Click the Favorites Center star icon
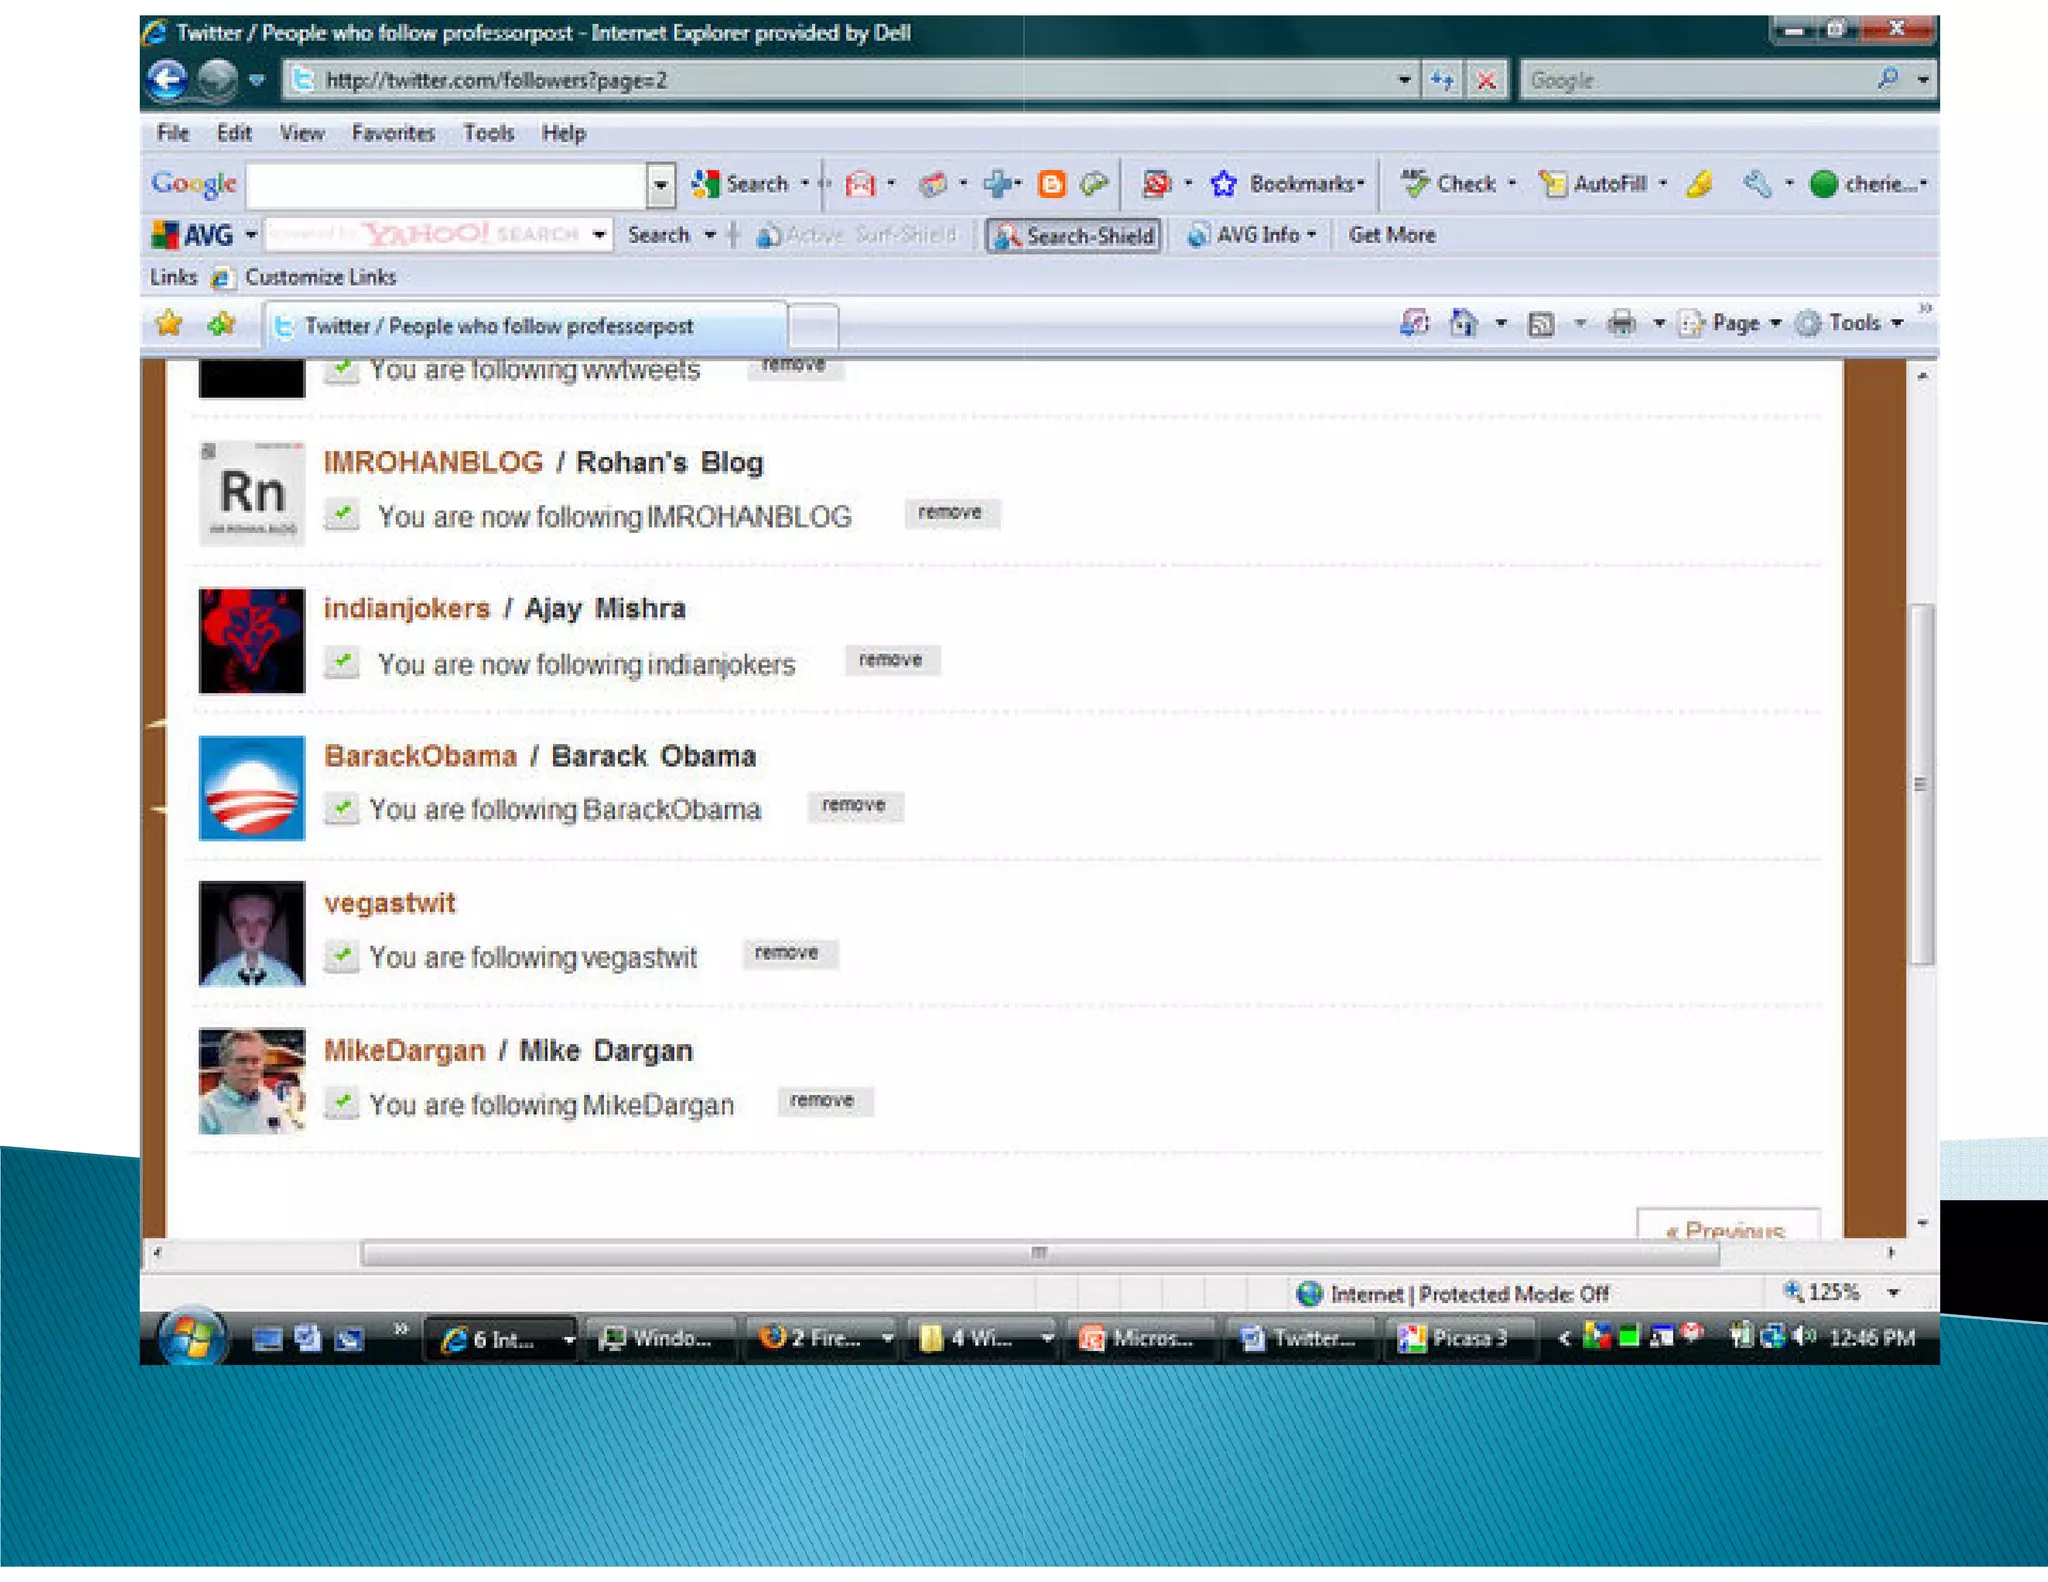2048x1582 pixels. pyautogui.click(x=170, y=323)
